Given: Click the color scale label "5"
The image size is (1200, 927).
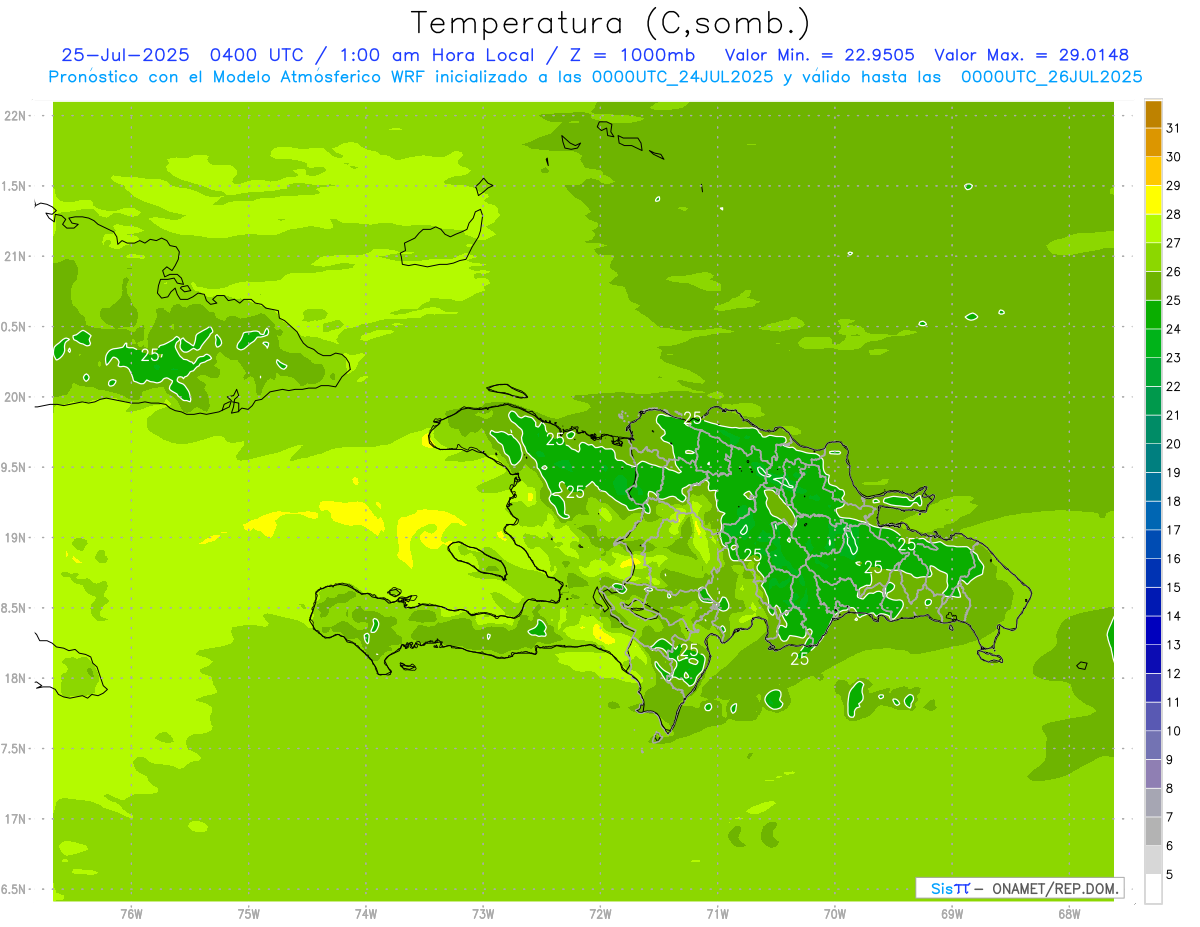Looking at the screenshot, I should pos(1170,874).
